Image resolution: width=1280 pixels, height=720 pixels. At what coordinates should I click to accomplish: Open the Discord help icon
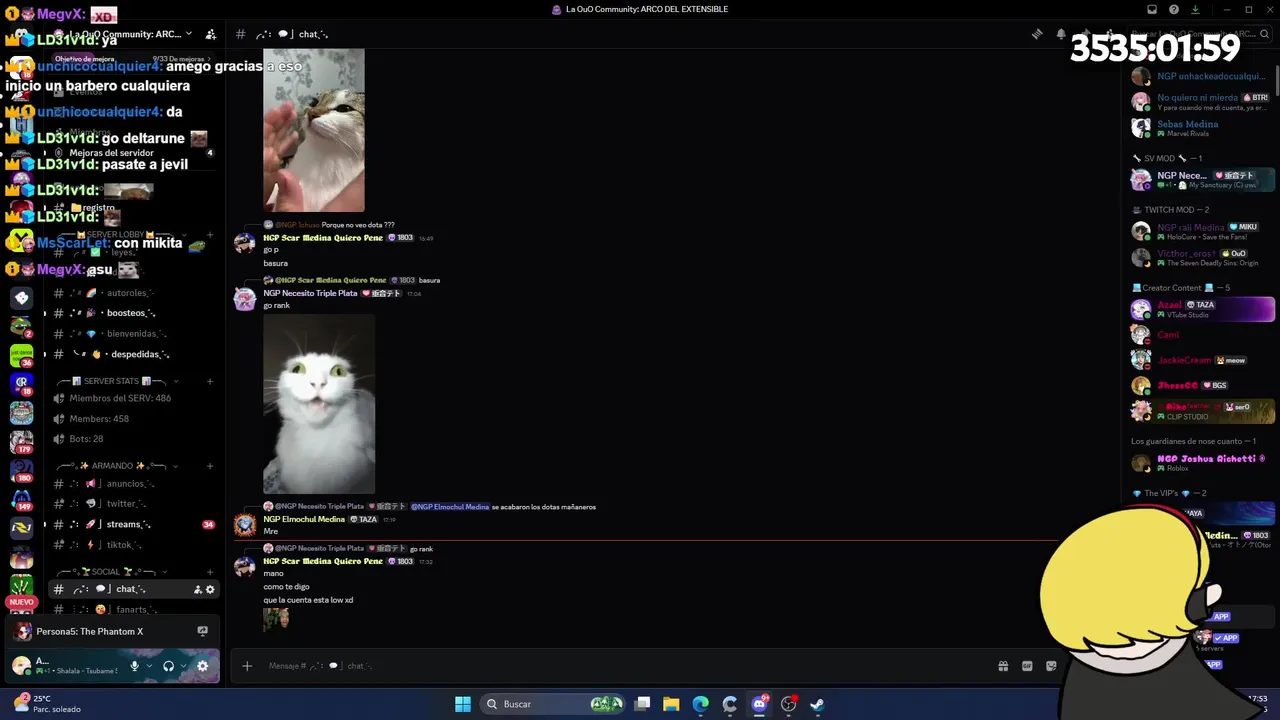pos(1174,9)
